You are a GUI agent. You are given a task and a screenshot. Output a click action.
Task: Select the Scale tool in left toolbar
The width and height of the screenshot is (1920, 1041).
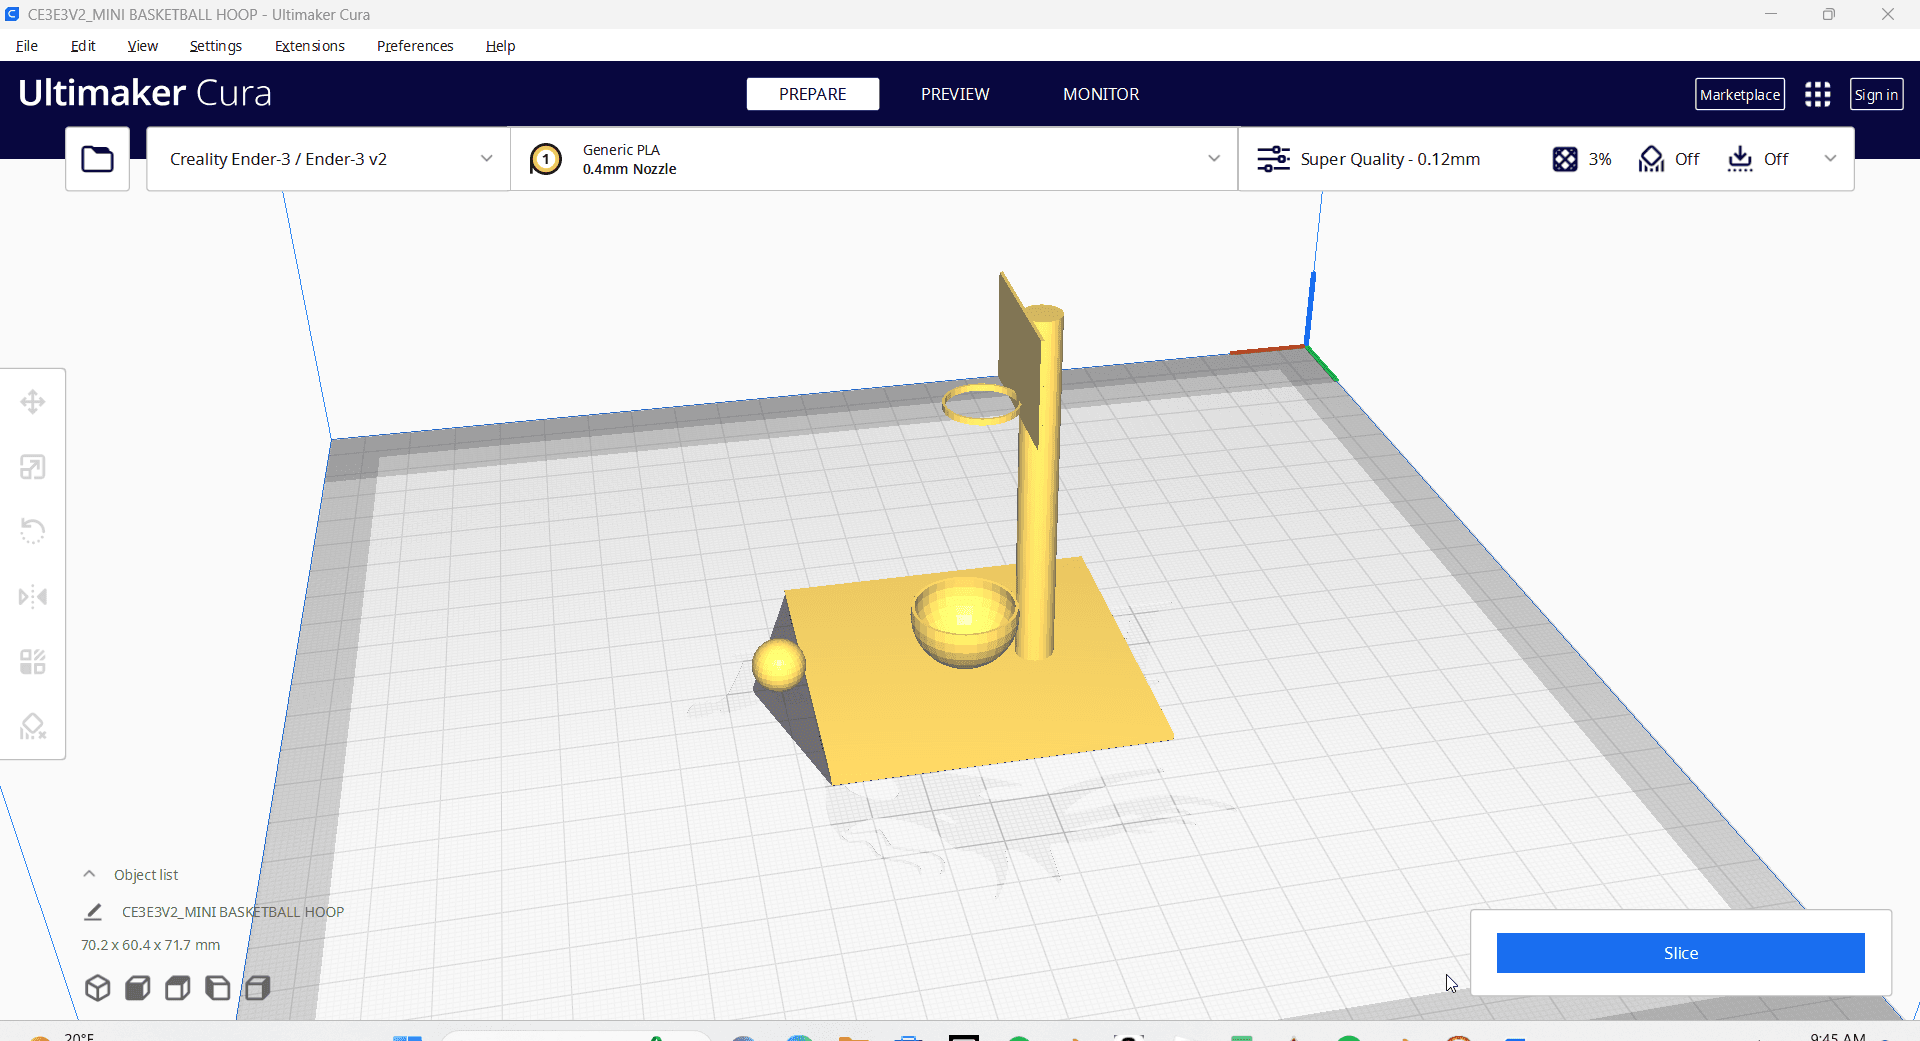(33, 467)
